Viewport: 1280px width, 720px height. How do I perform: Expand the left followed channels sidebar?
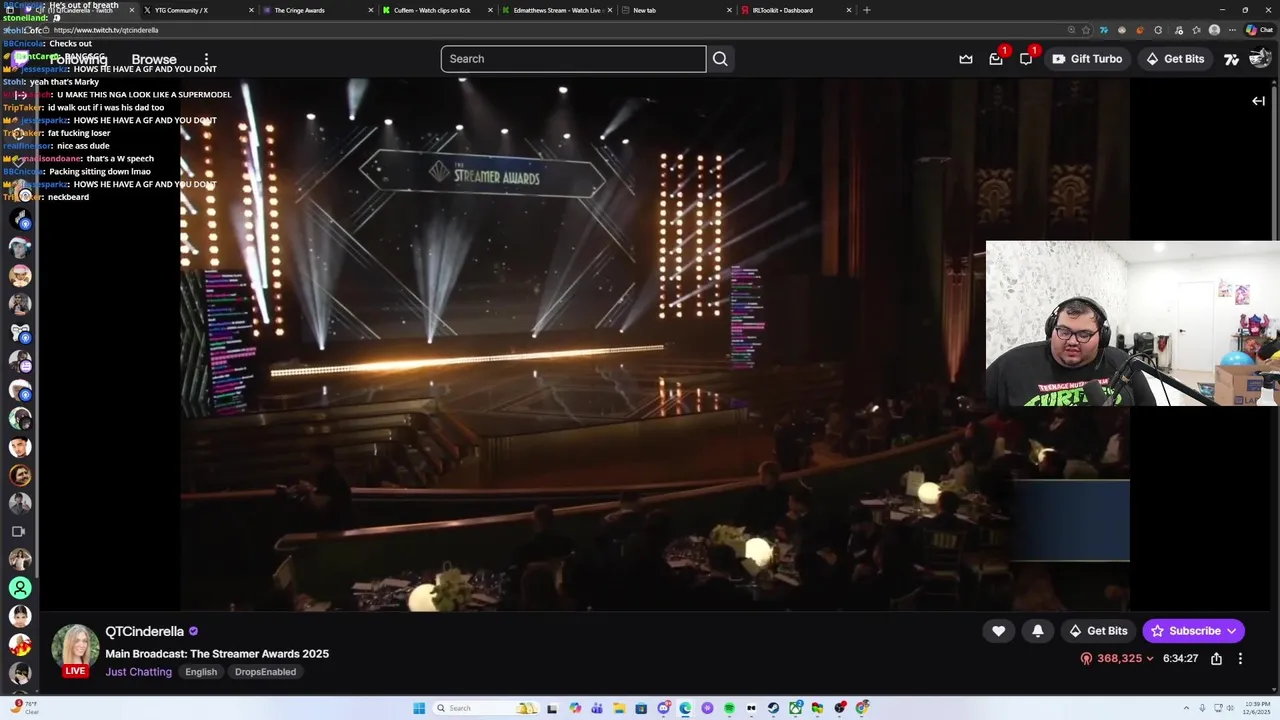tap(20, 95)
